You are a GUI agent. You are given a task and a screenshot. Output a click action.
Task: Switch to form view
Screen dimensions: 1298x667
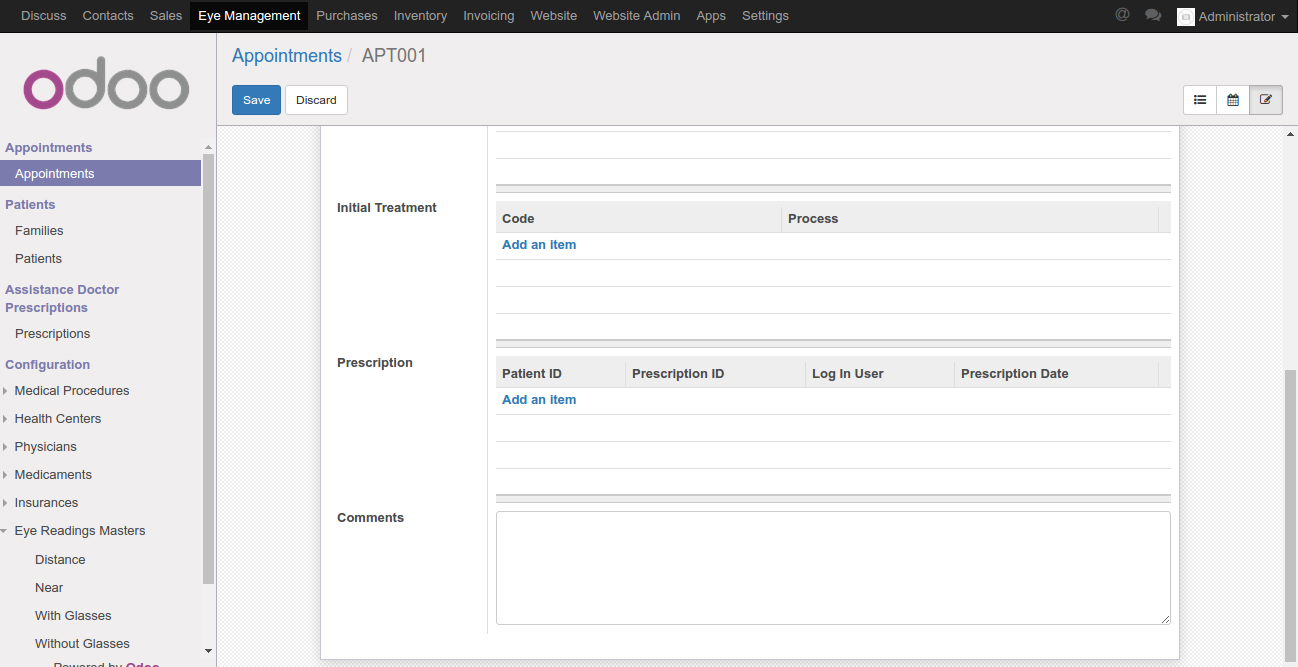(1266, 100)
